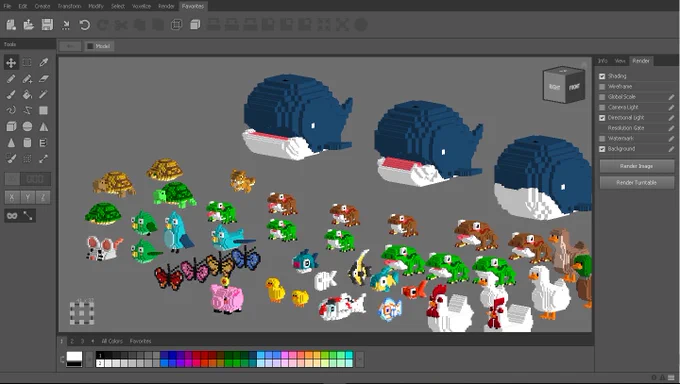Enable the Wireframe checkbox
This screenshot has width=680, height=384.
[x=602, y=87]
